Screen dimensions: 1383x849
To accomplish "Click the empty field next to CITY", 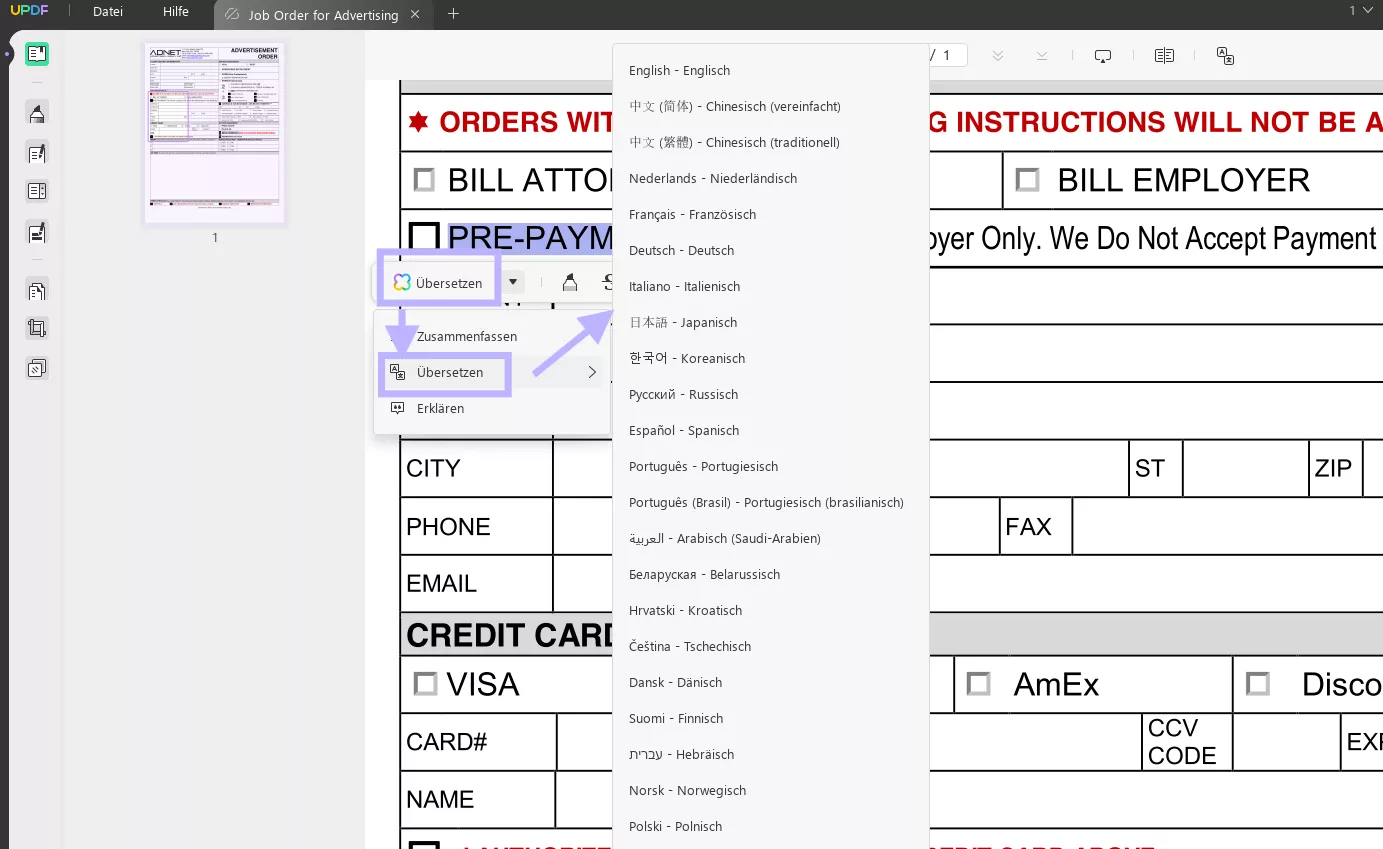I will (840, 468).
